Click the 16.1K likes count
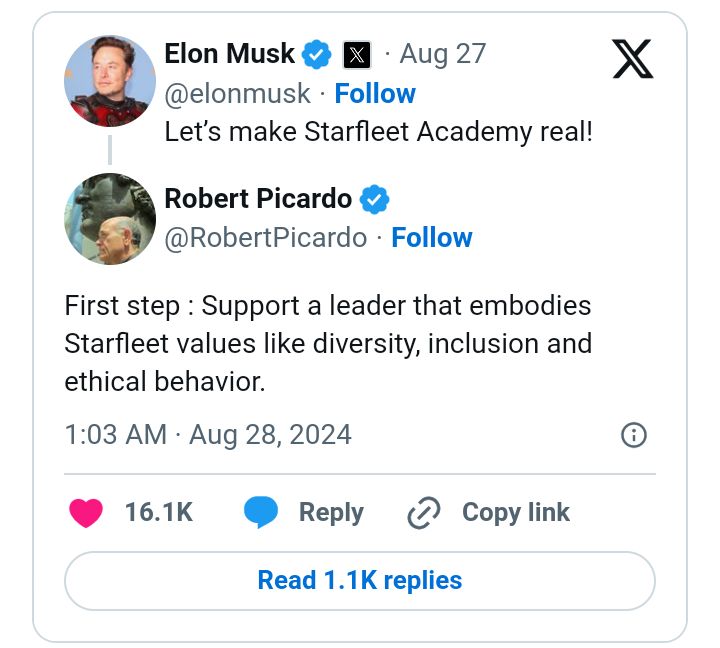This screenshot has height=648, width=720. [158, 513]
